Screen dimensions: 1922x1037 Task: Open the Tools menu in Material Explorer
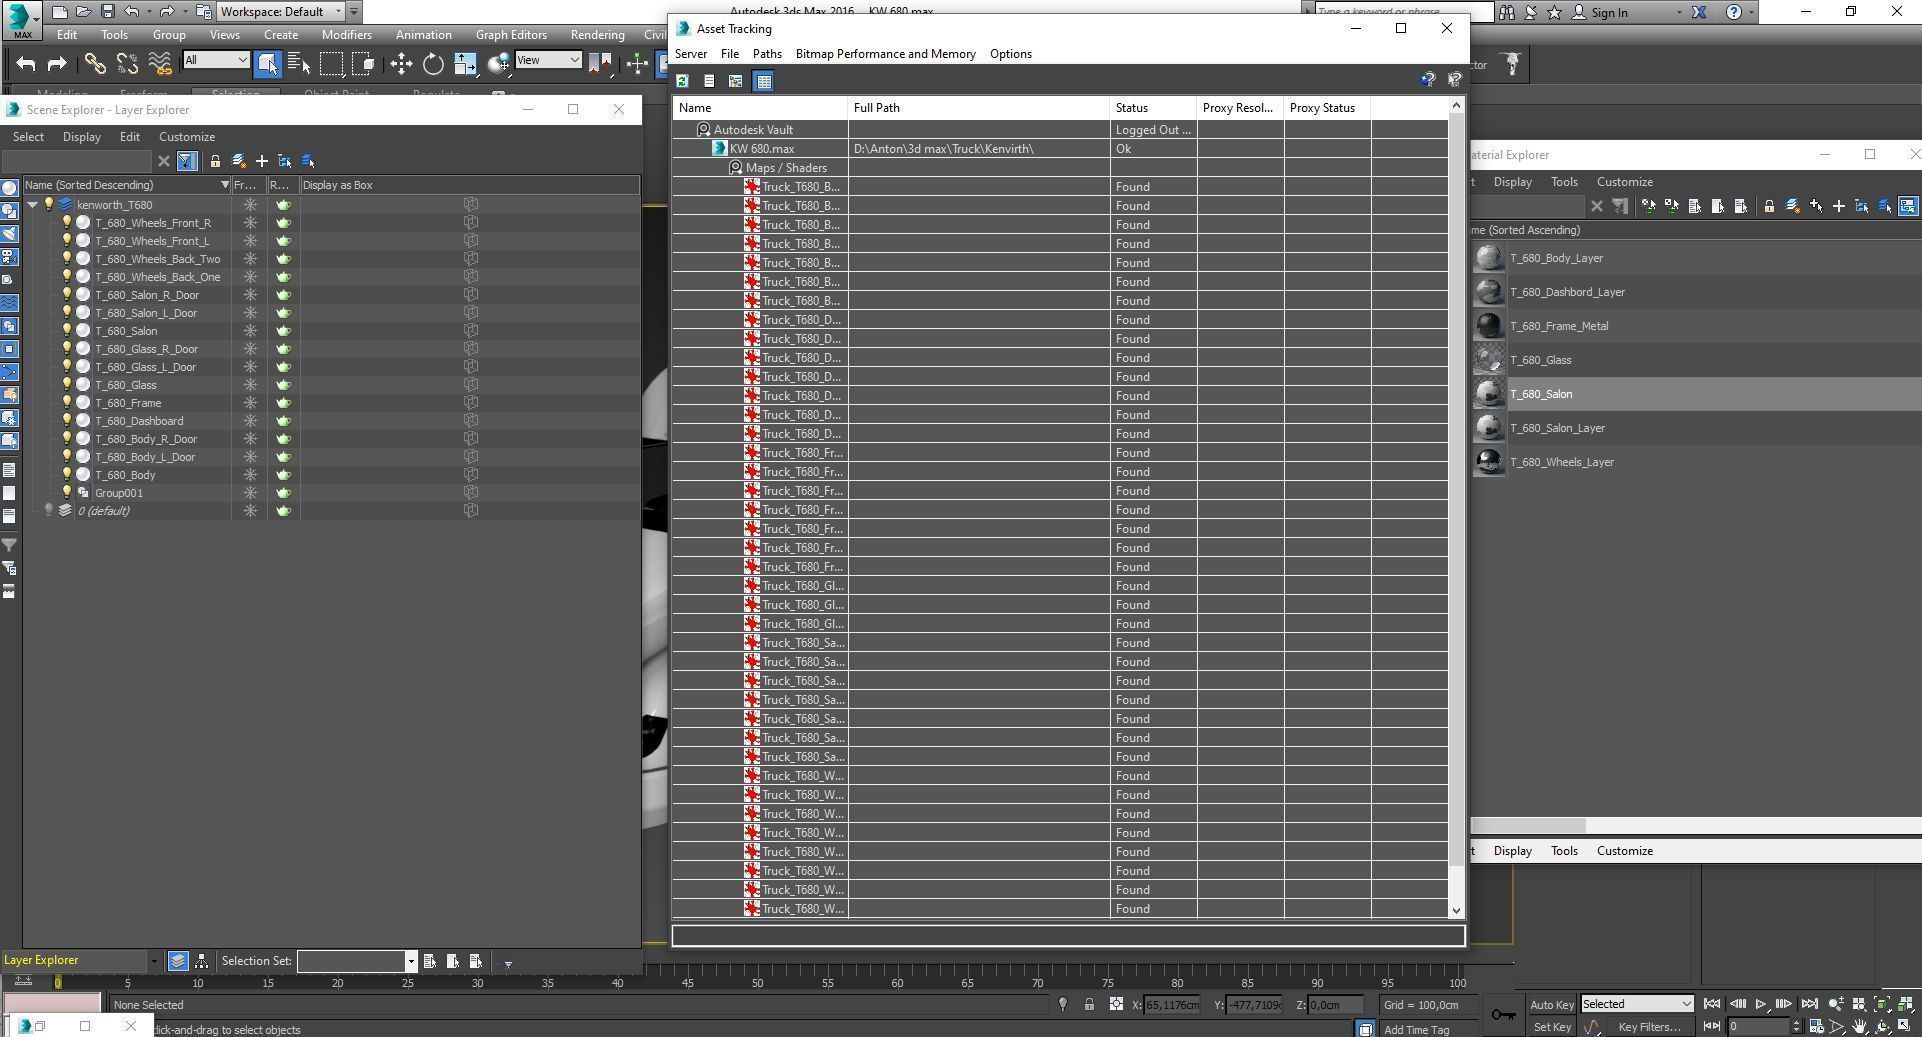[1564, 182]
